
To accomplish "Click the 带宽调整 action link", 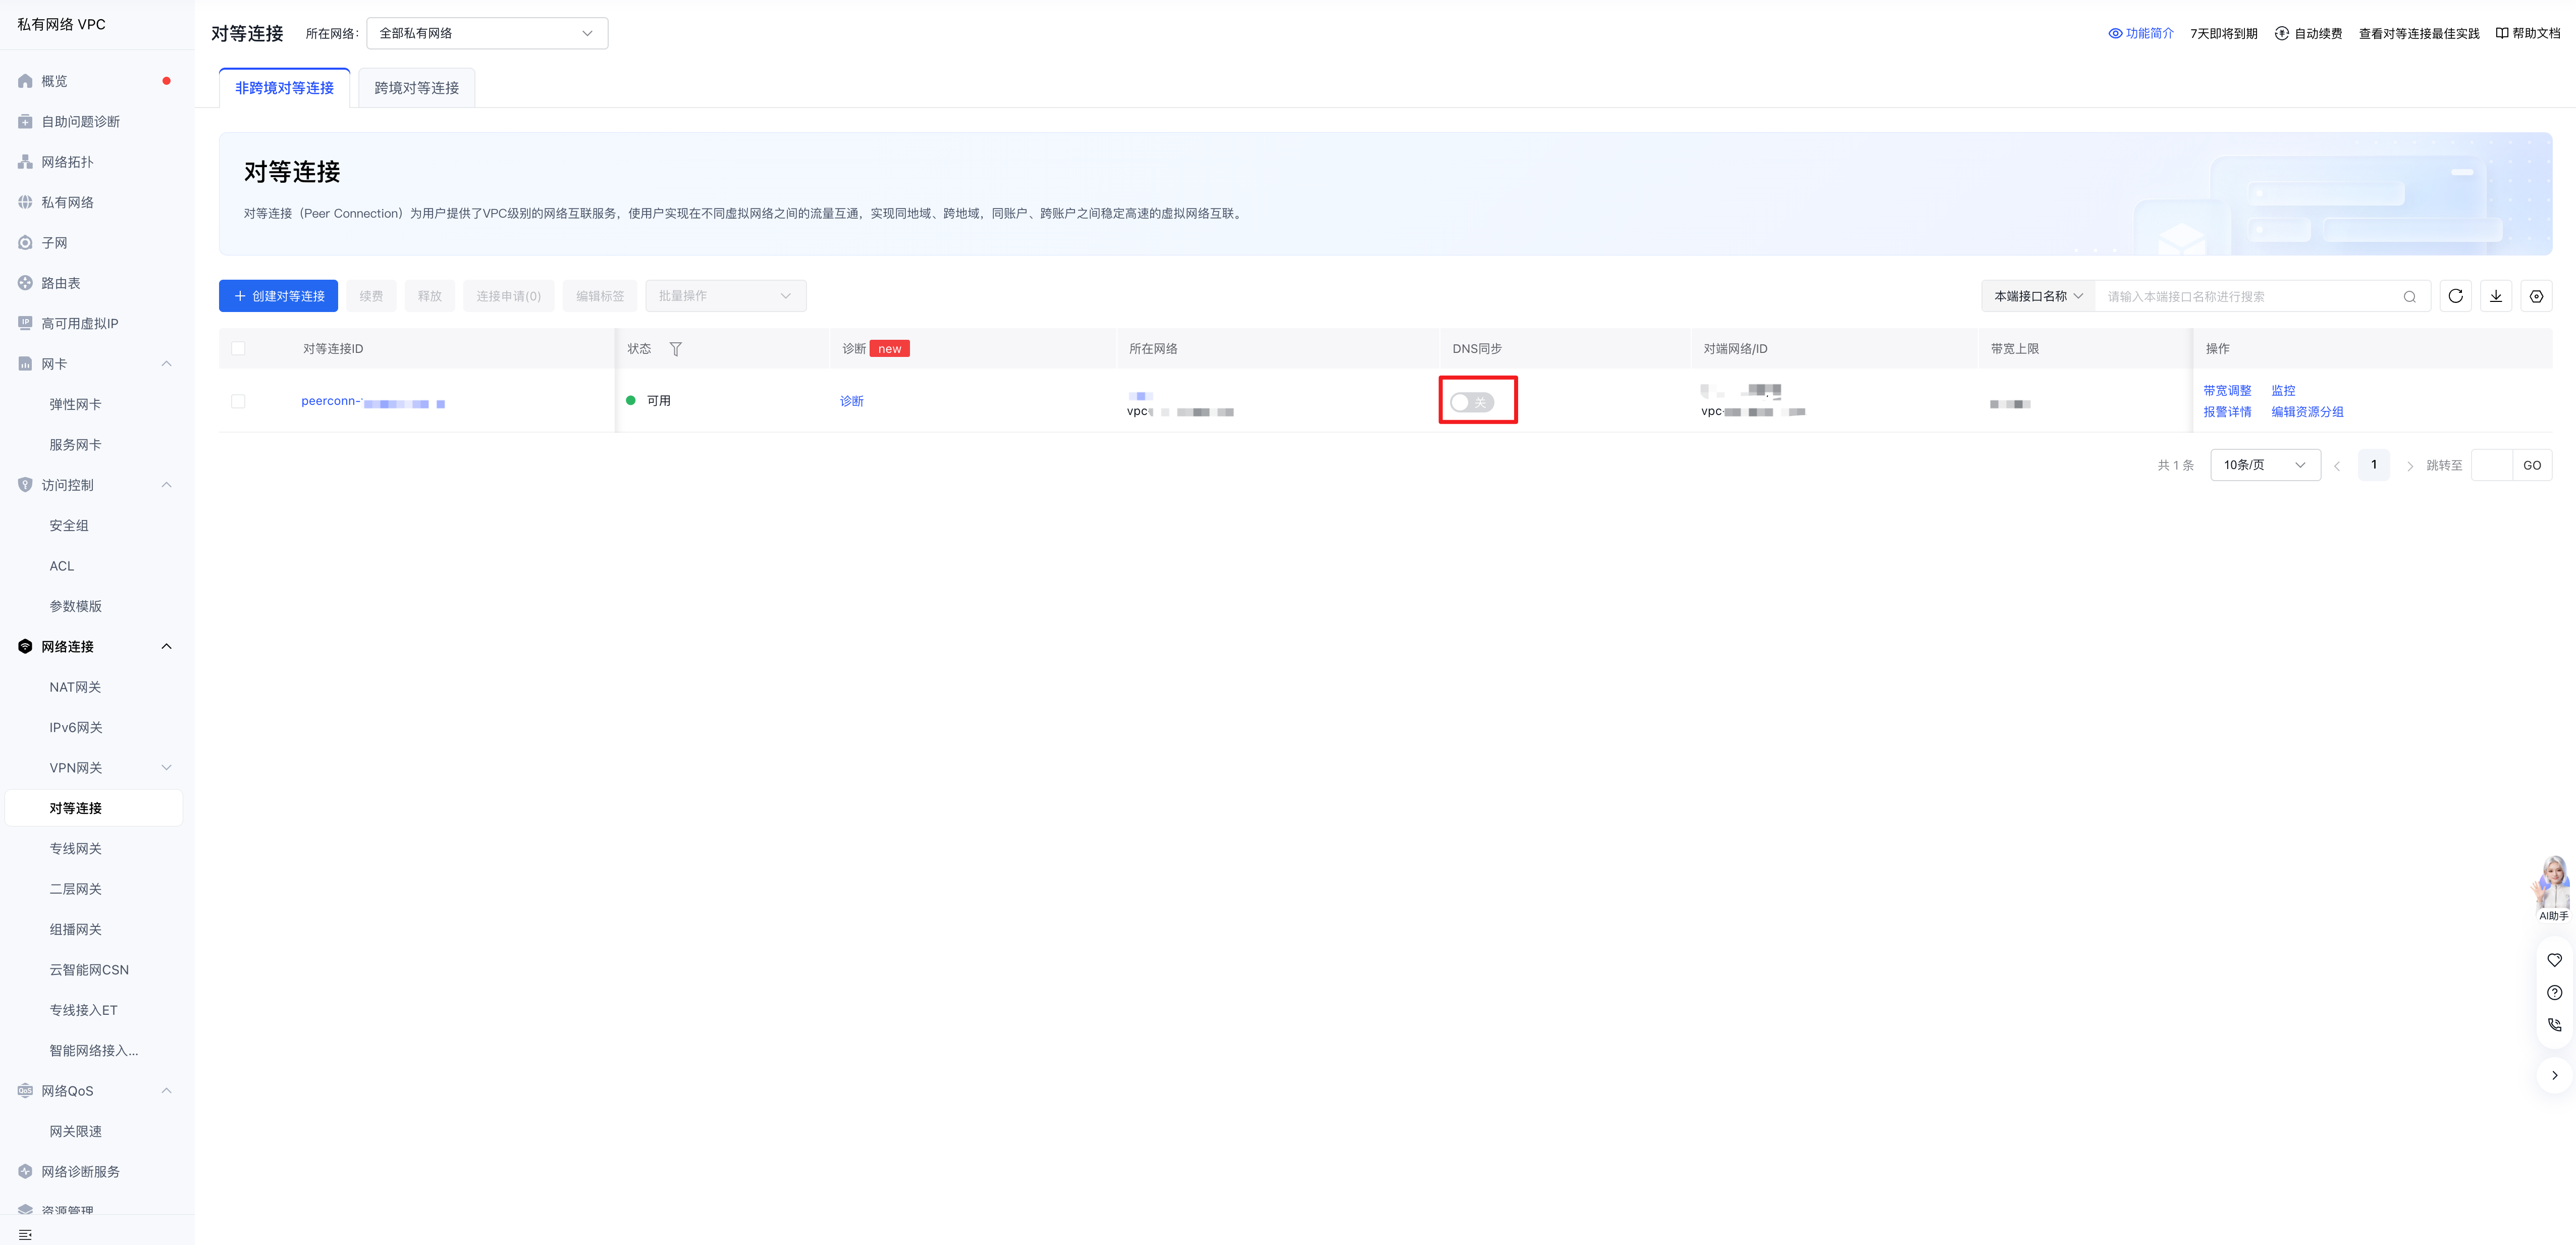I will (x=2227, y=391).
